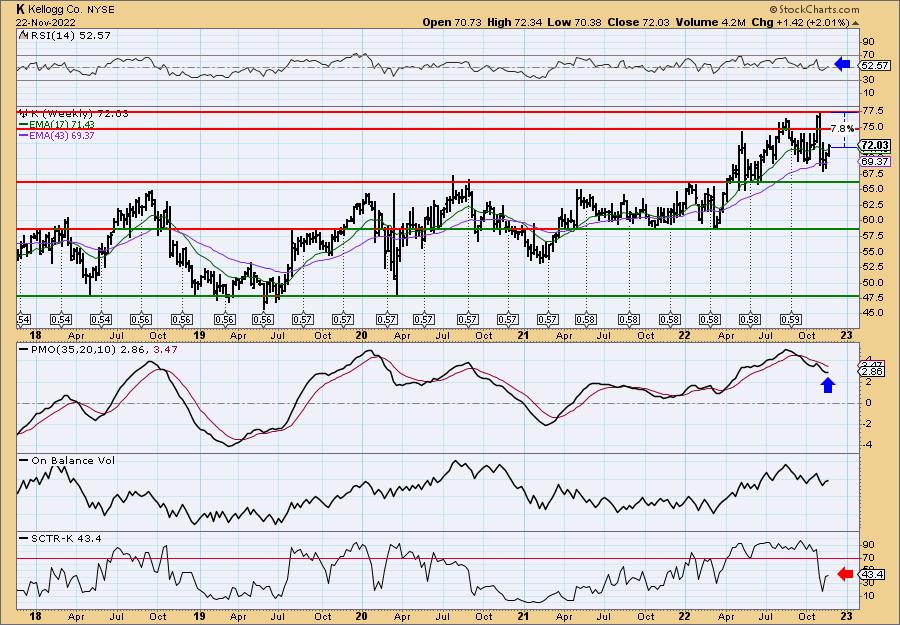The width and height of the screenshot is (900, 625).
Task: Click the 47.5 price axis label
Action: (x=872, y=297)
